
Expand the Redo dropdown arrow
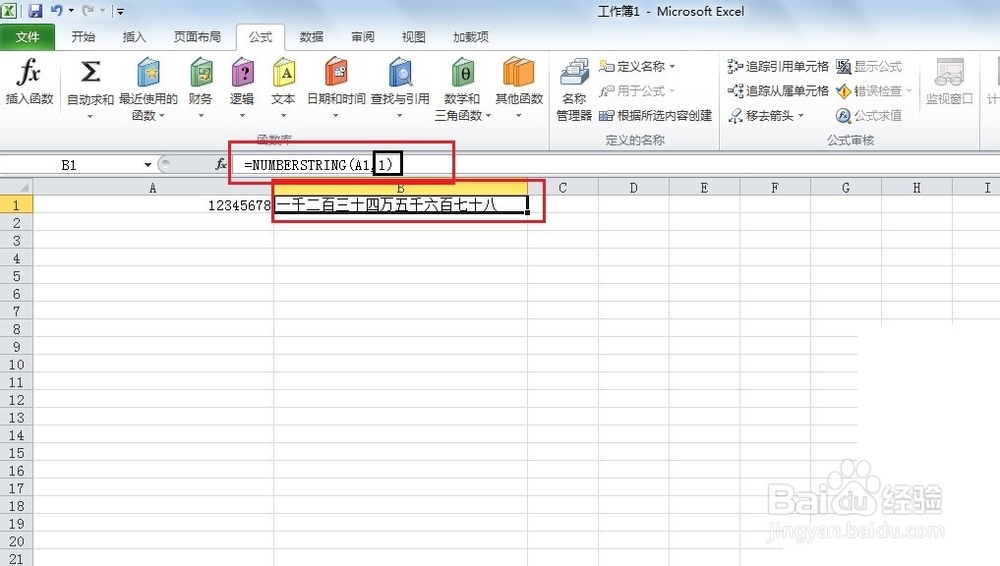(102, 11)
